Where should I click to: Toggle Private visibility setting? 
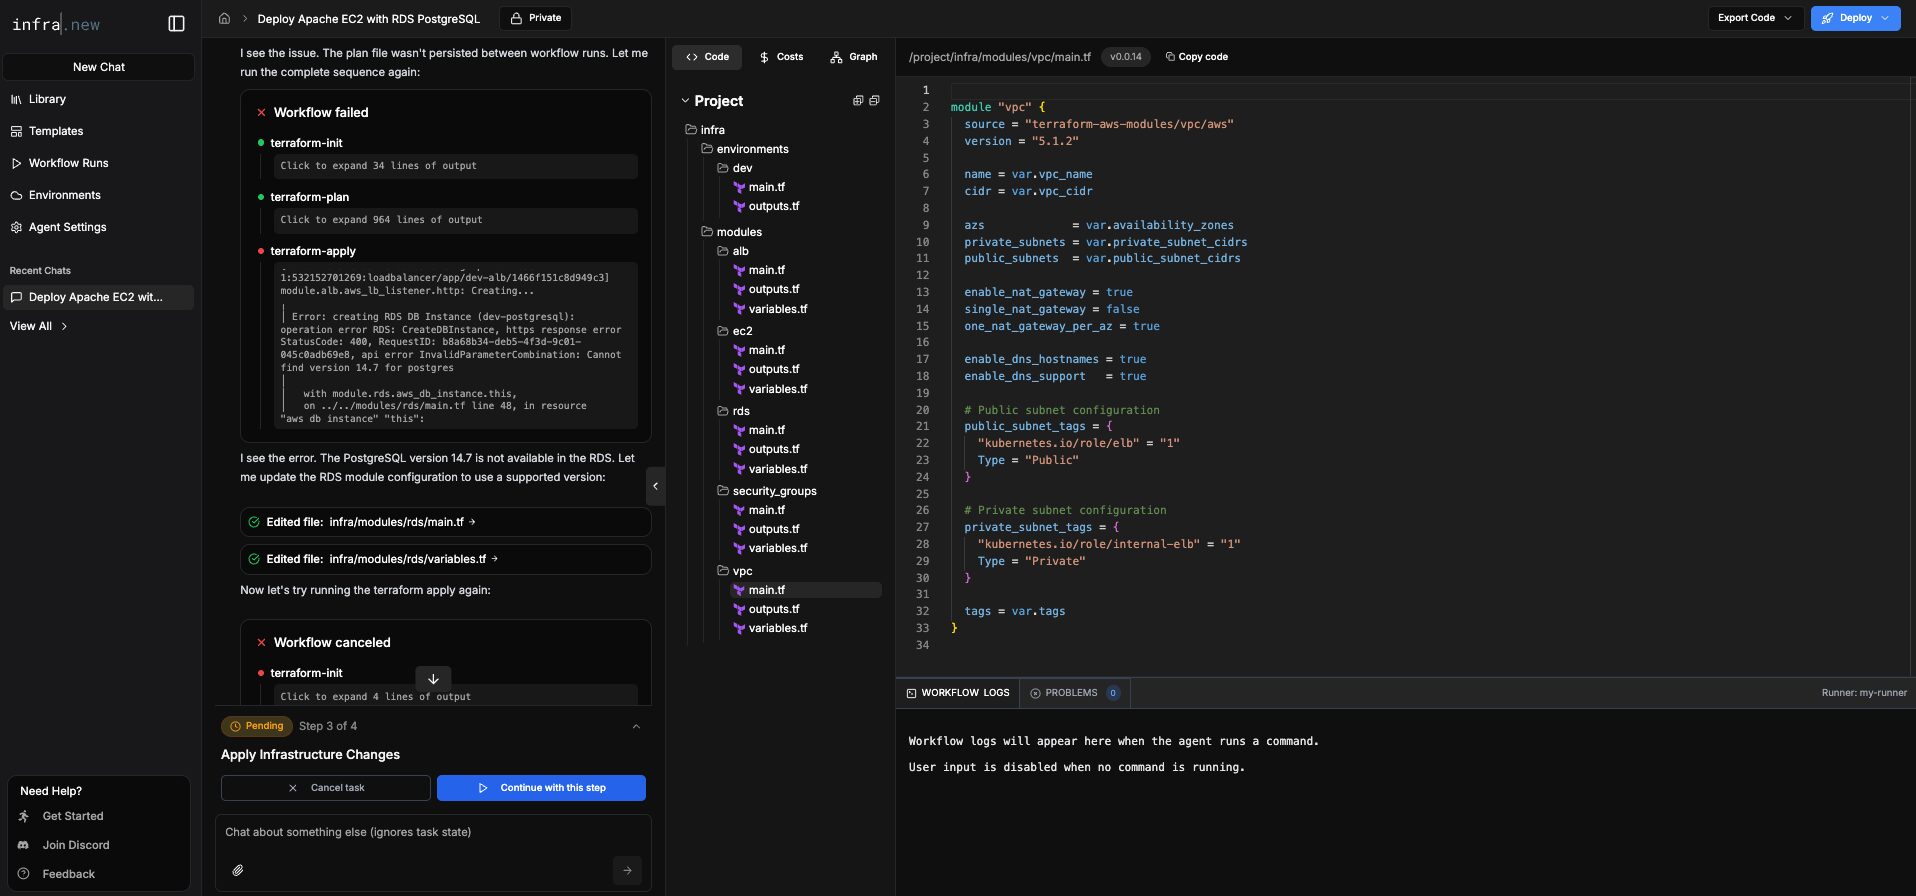pos(536,18)
